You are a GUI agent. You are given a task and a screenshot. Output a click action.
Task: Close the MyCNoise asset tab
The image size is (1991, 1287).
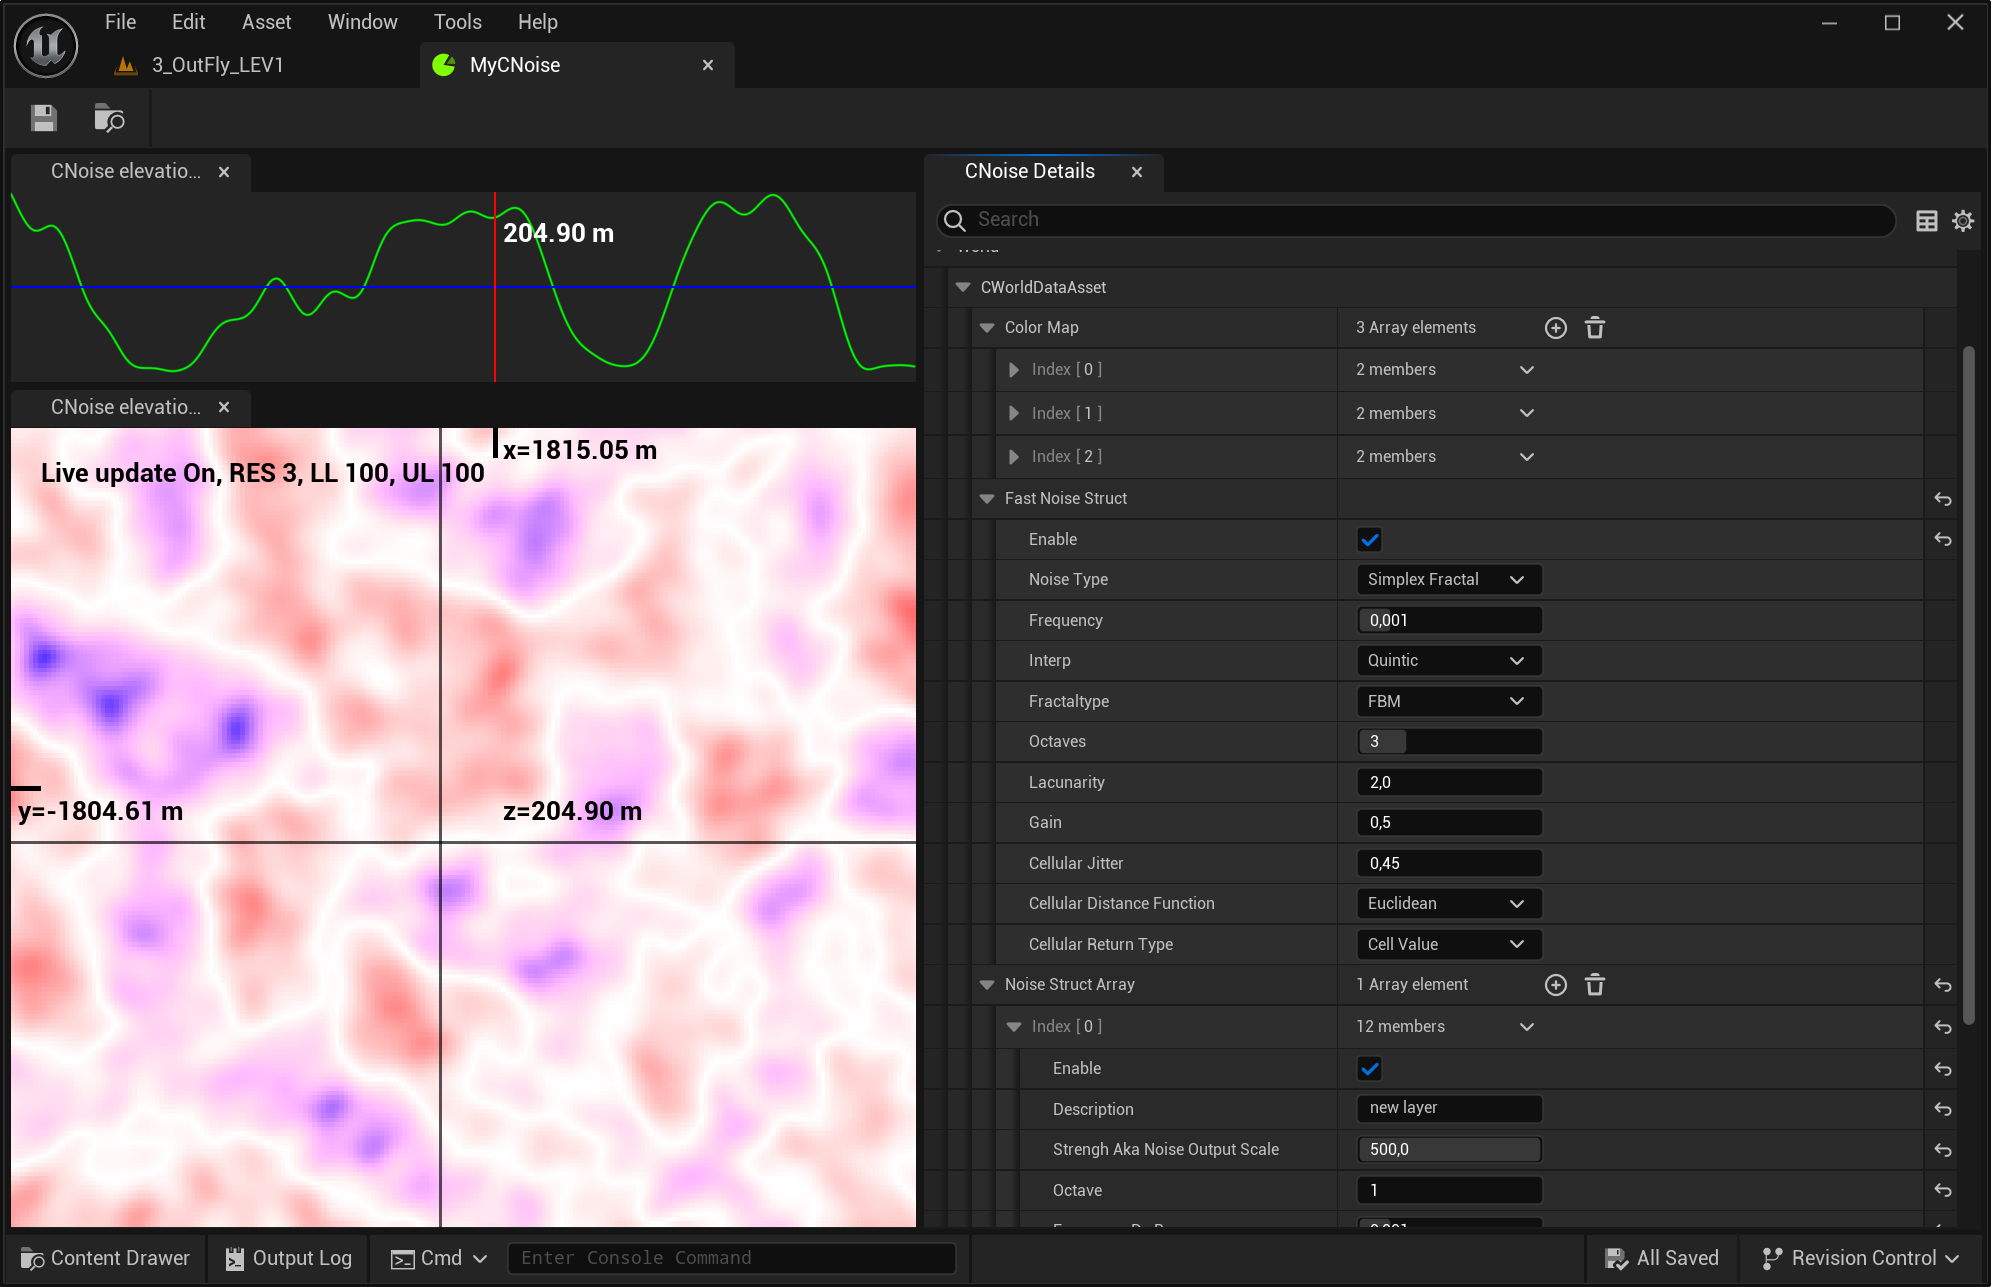click(x=708, y=65)
